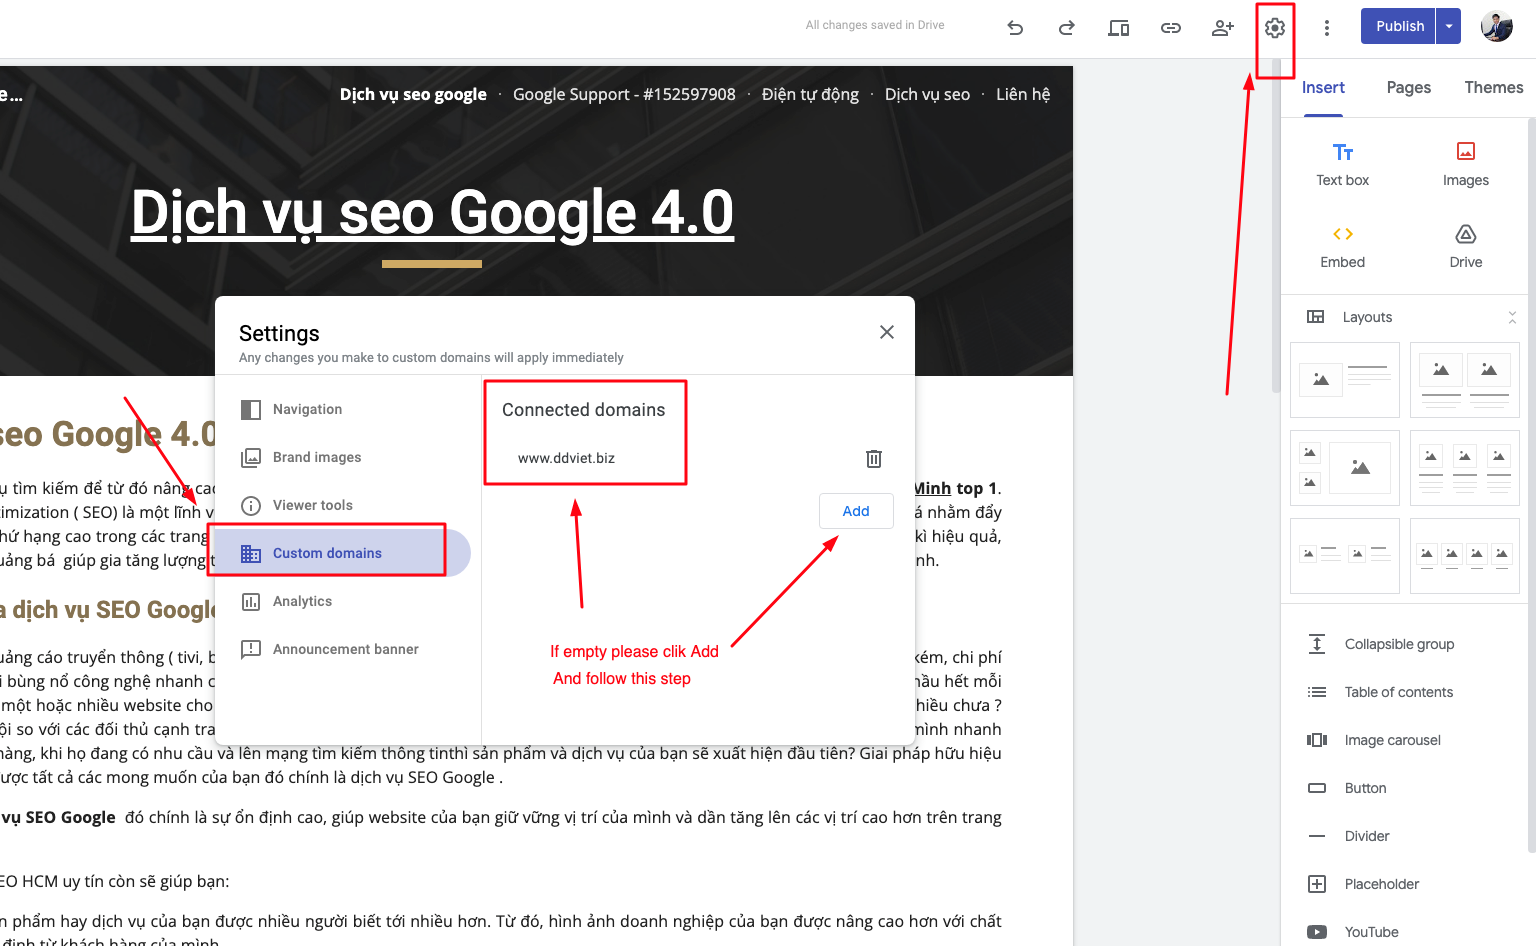
Task: Copy the published site link icon
Action: click(x=1171, y=27)
